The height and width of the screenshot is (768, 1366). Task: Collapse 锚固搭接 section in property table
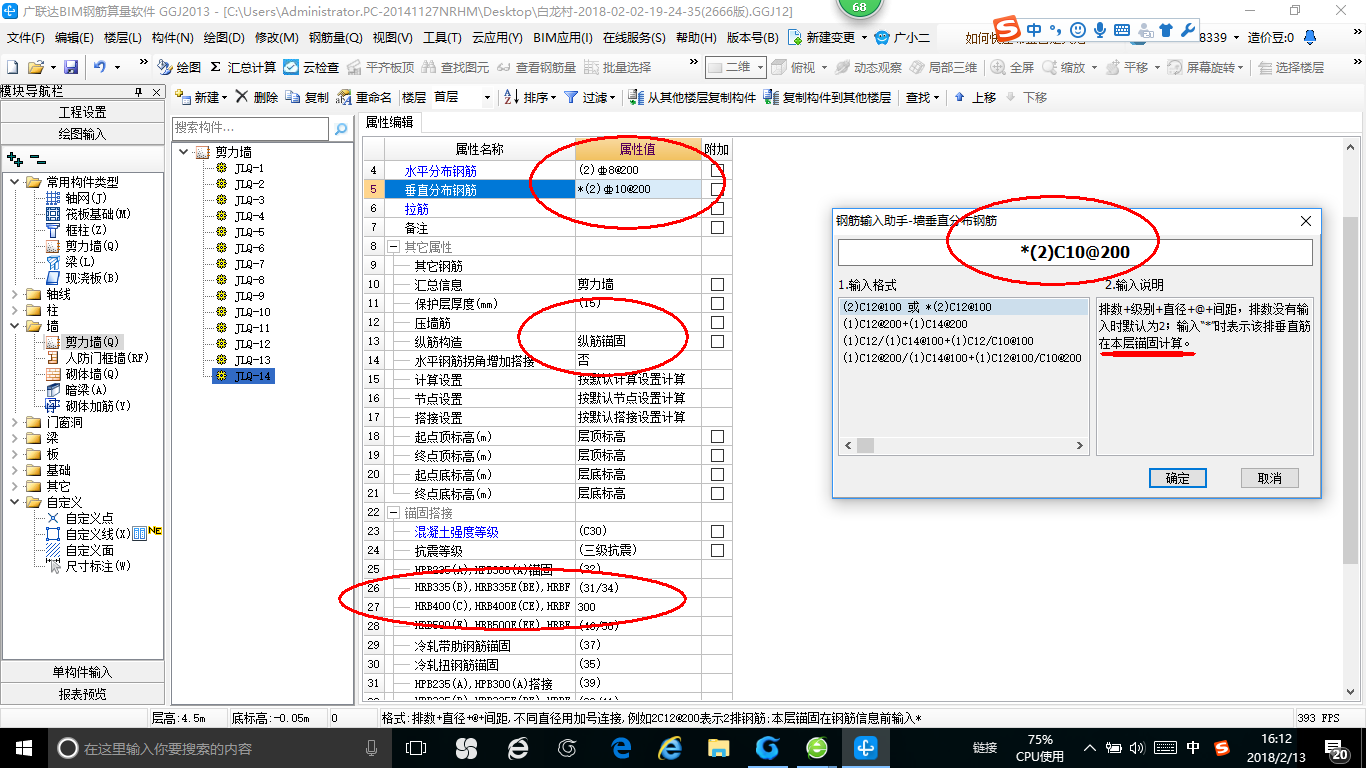[394, 512]
